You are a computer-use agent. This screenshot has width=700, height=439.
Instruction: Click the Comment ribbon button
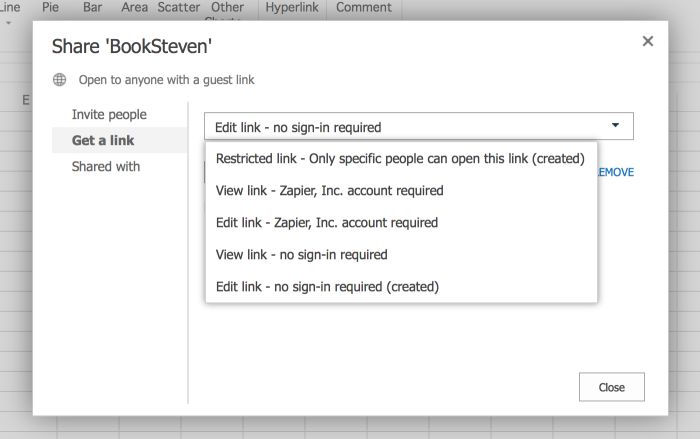pyautogui.click(x=364, y=8)
